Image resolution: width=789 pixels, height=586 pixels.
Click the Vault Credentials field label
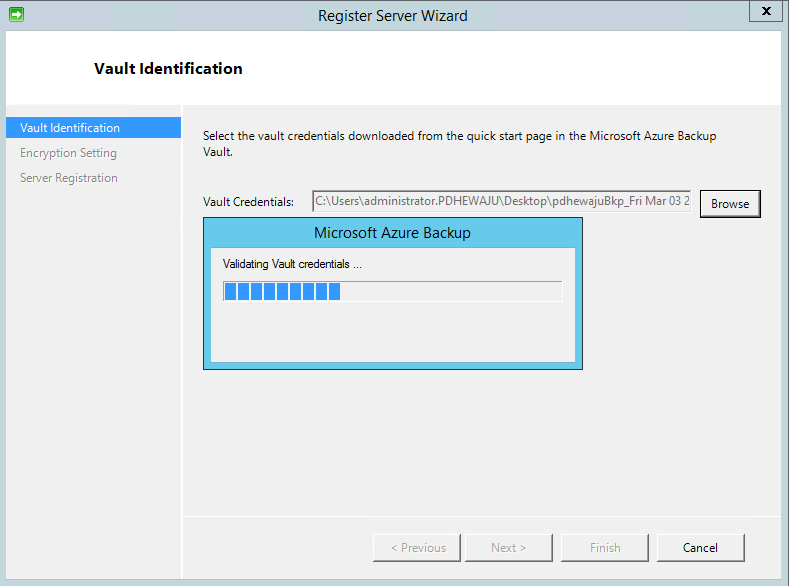pos(248,202)
